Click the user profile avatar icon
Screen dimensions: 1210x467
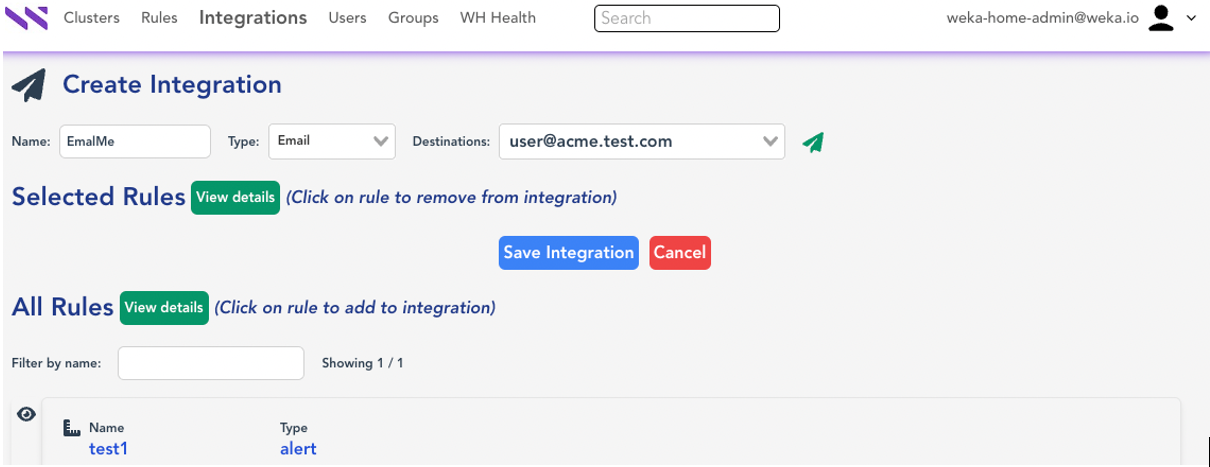pos(1160,18)
